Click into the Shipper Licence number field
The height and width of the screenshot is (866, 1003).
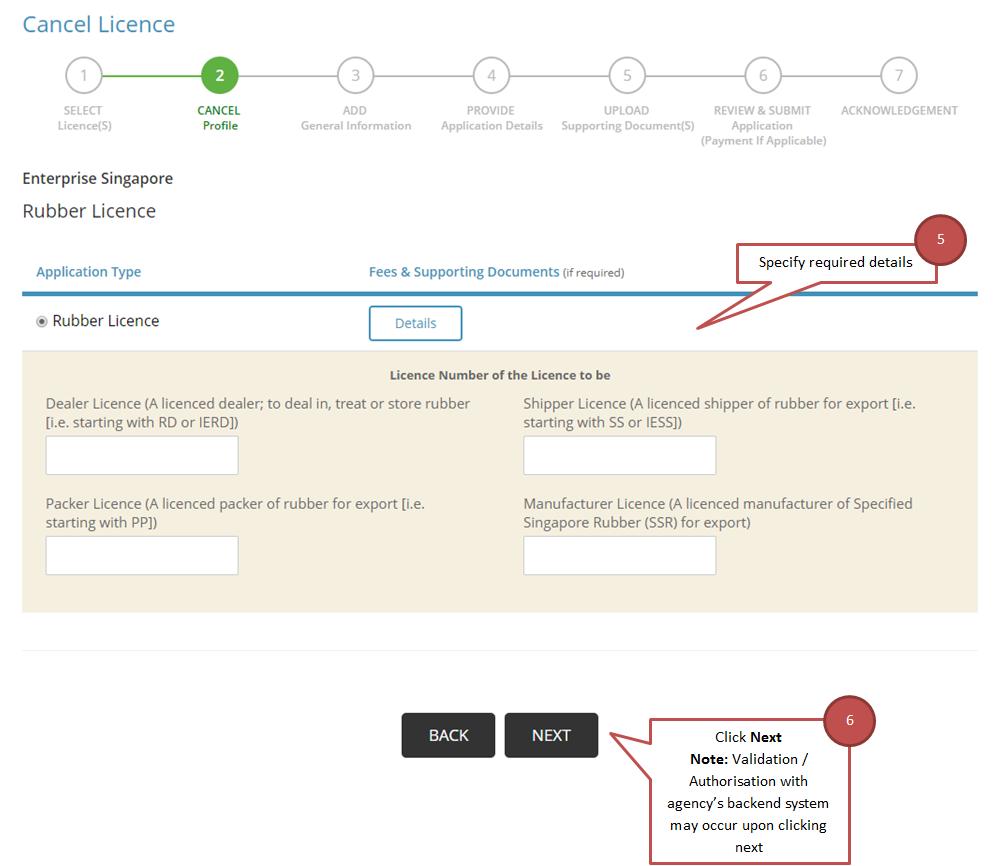[x=619, y=455]
